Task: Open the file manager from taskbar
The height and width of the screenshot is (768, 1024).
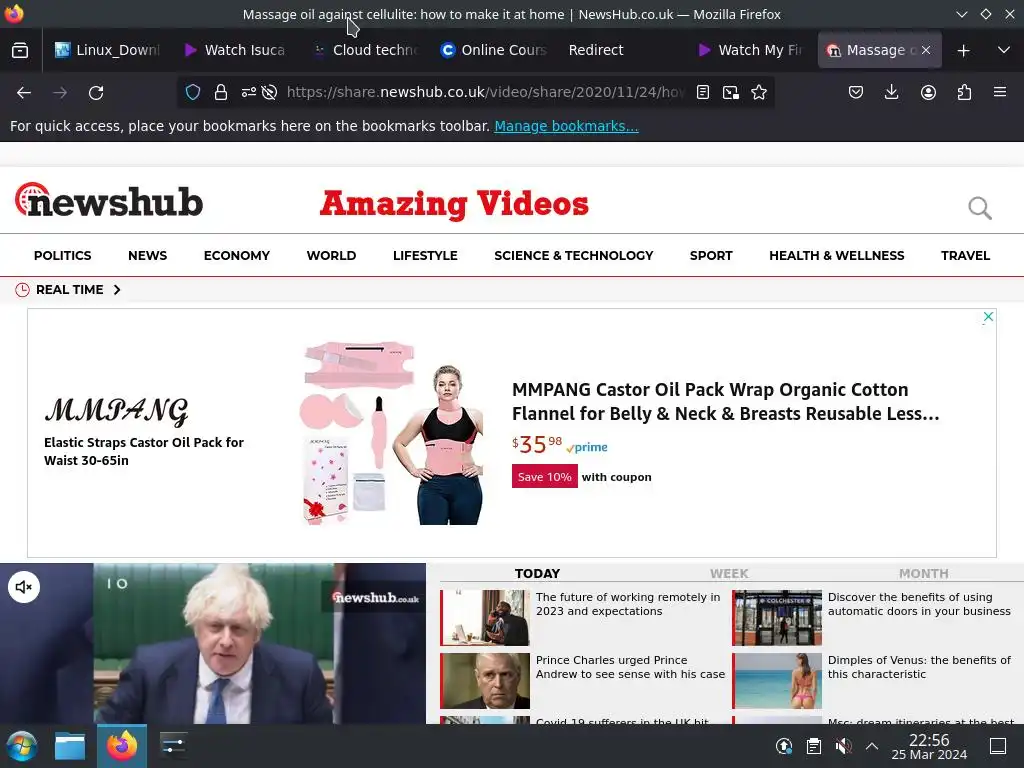Action: coord(70,746)
